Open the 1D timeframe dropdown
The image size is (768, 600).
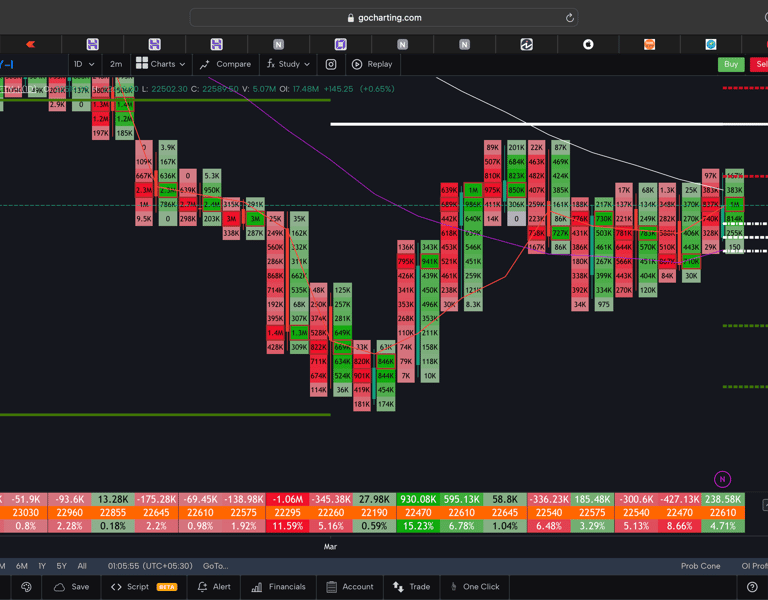pyautogui.click(x=84, y=64)
